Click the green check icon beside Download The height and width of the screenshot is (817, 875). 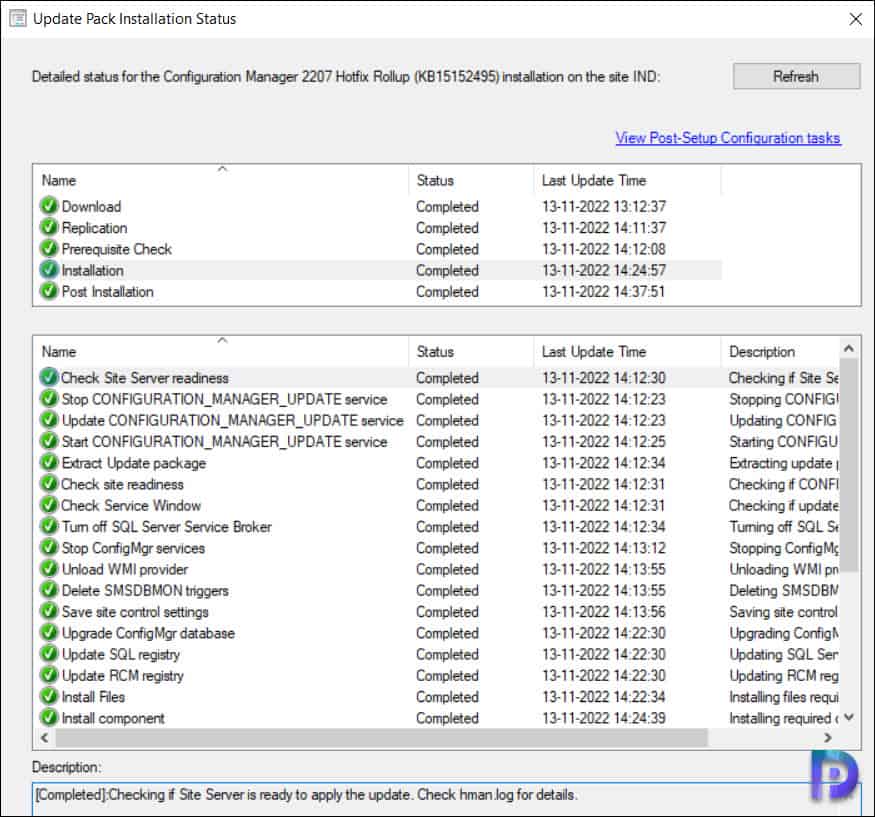(x=49, y=206)
